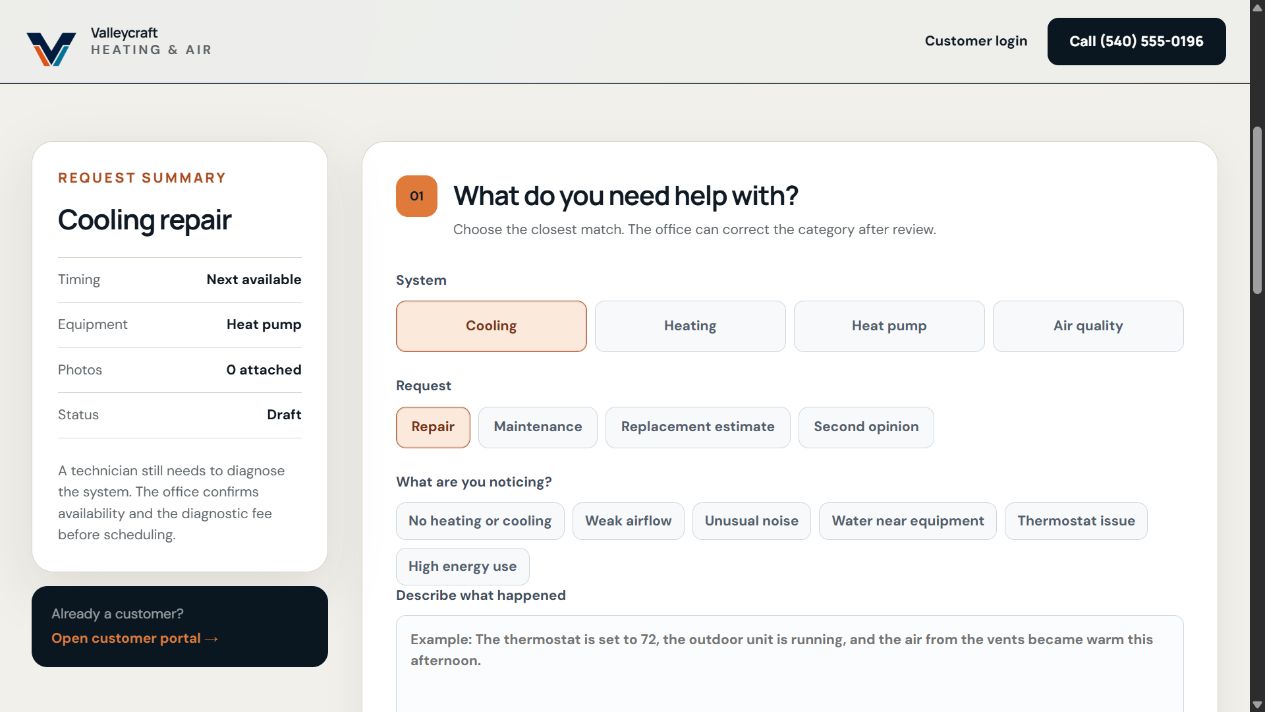The height and width of the screenshot is (712, 1265).
Task: Select the Heating system option
Action: (690, 326)
